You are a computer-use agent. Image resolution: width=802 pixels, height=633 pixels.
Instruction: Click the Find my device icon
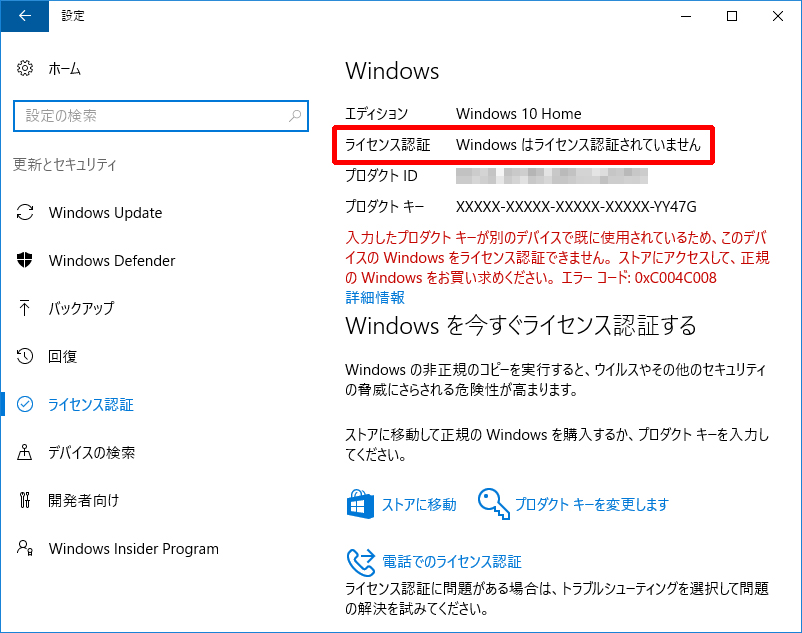click(x=25, y=452)
